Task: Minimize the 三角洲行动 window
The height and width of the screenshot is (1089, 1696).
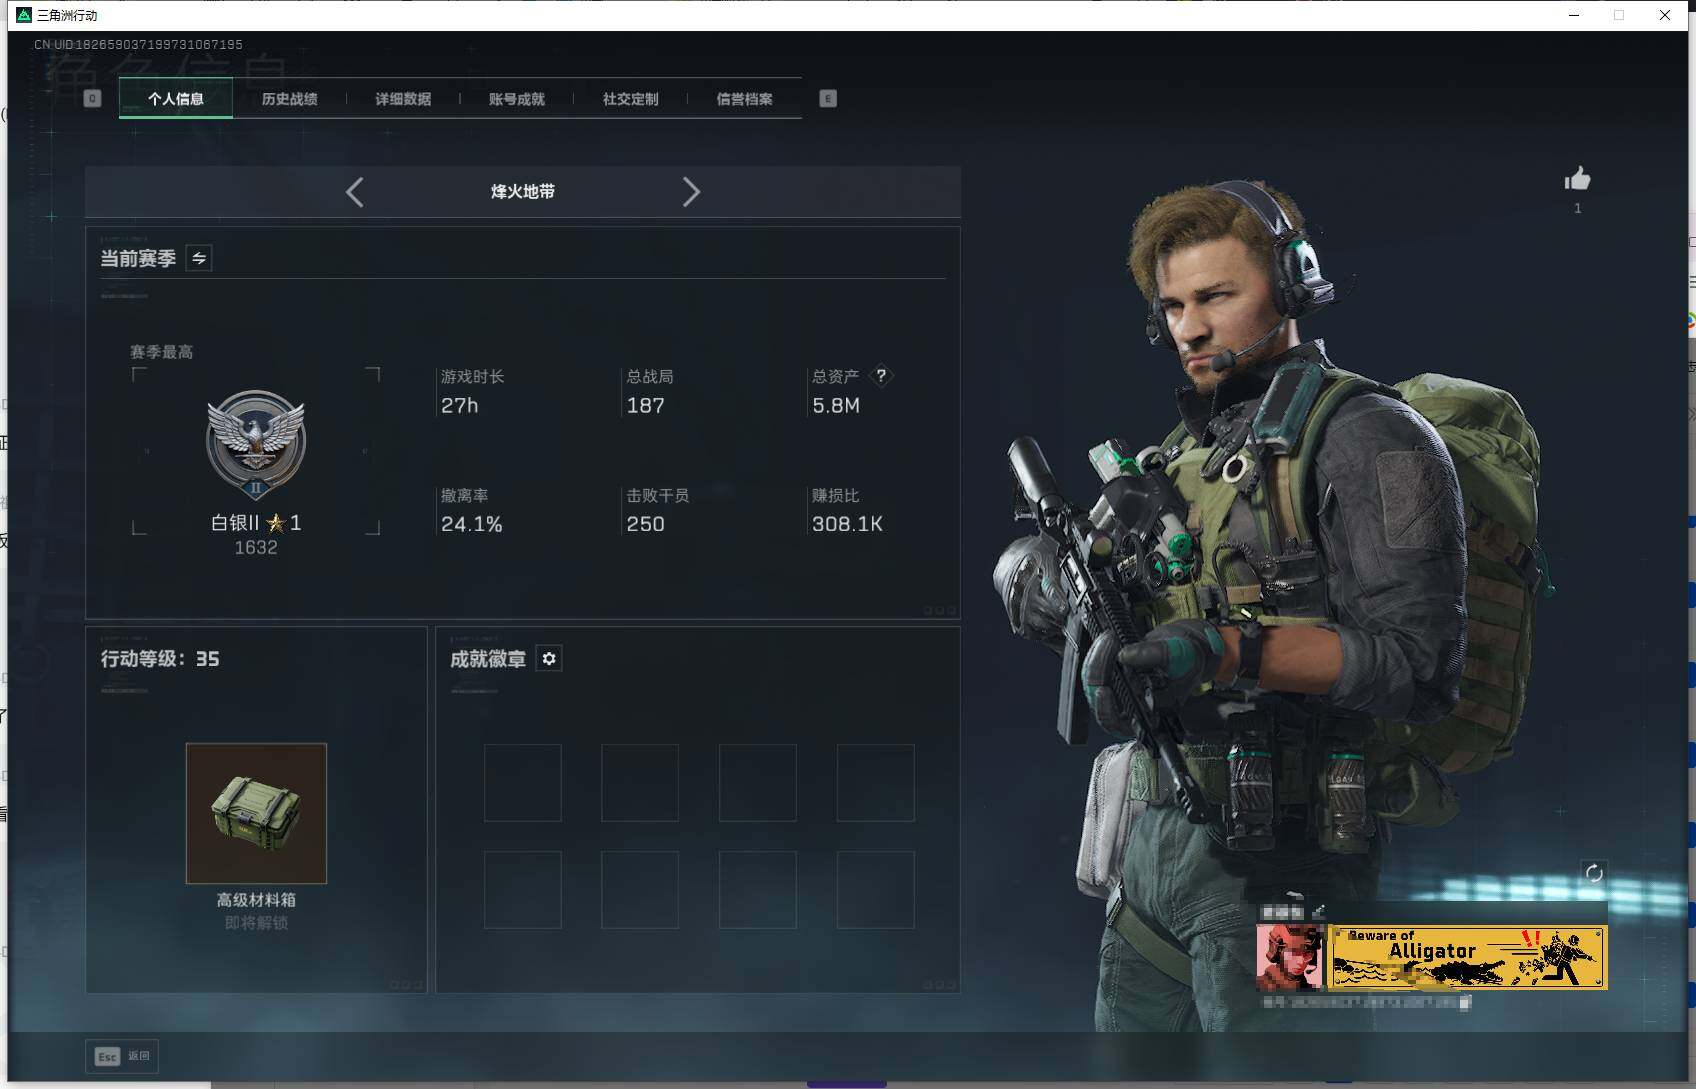Action: [x=1574, y=15]
